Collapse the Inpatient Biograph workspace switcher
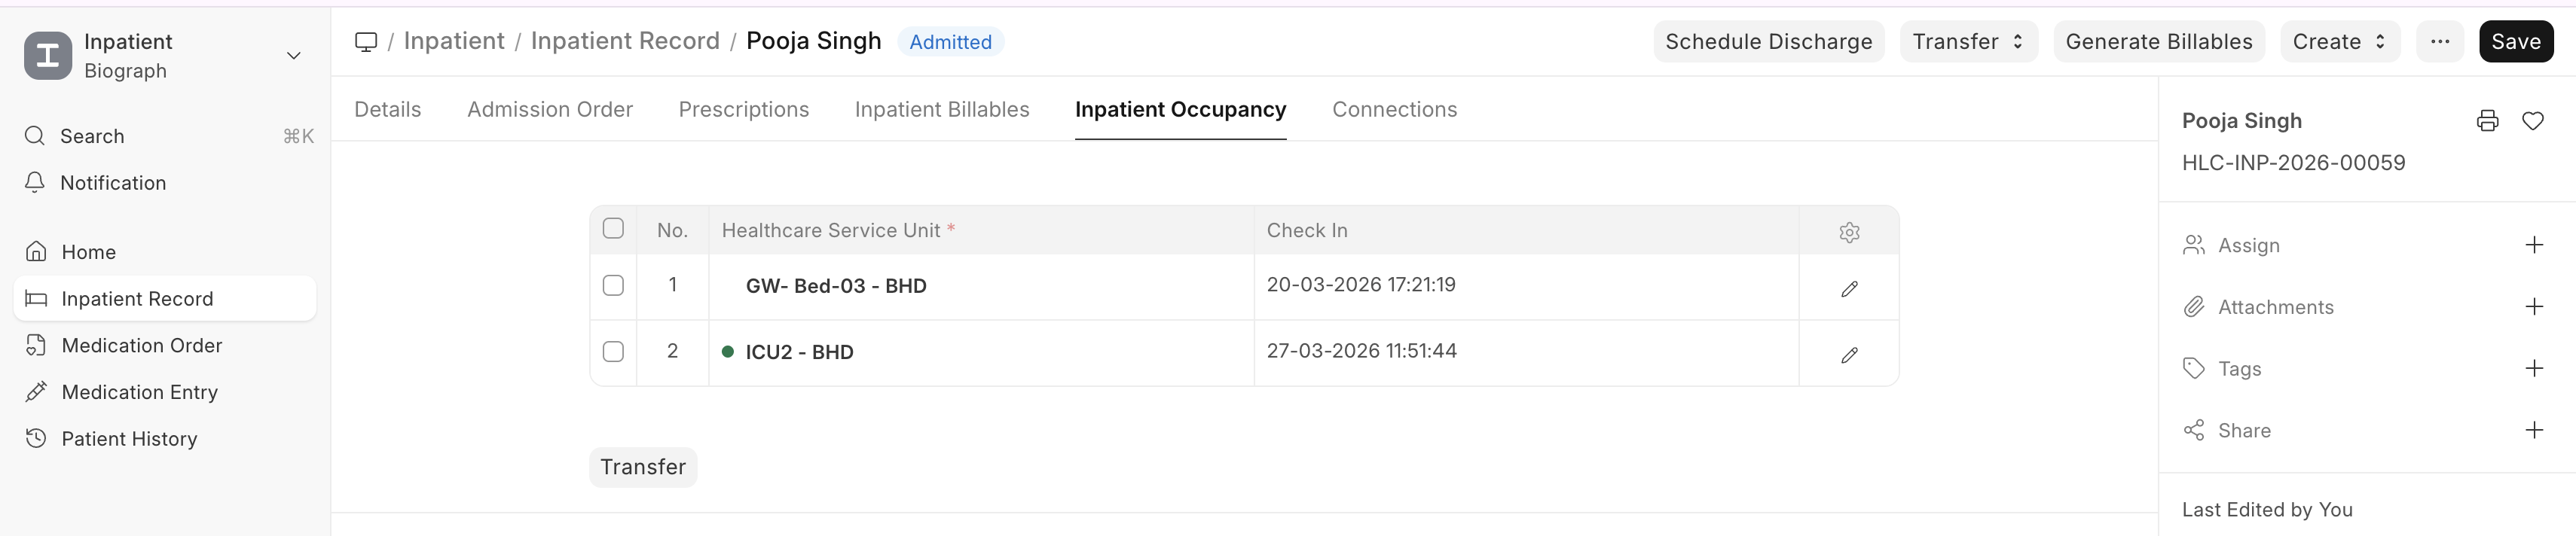The height and width of the screenshot is (536, 2576). (x=293, y=56)
